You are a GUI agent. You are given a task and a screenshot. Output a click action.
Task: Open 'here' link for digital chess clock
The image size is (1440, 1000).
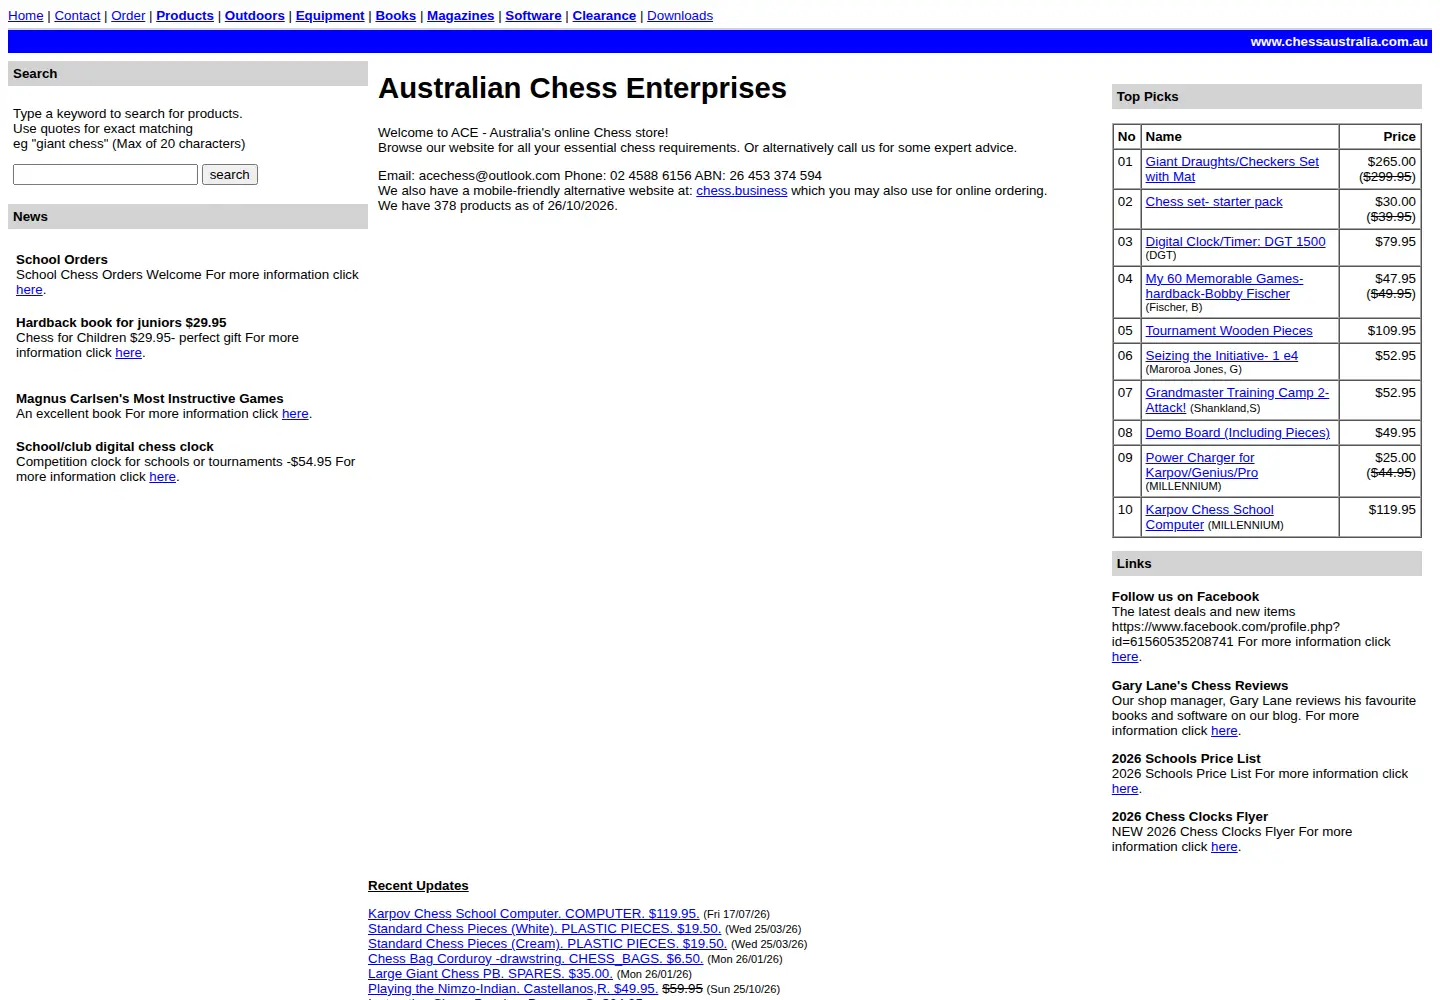[x=163, y=477]
